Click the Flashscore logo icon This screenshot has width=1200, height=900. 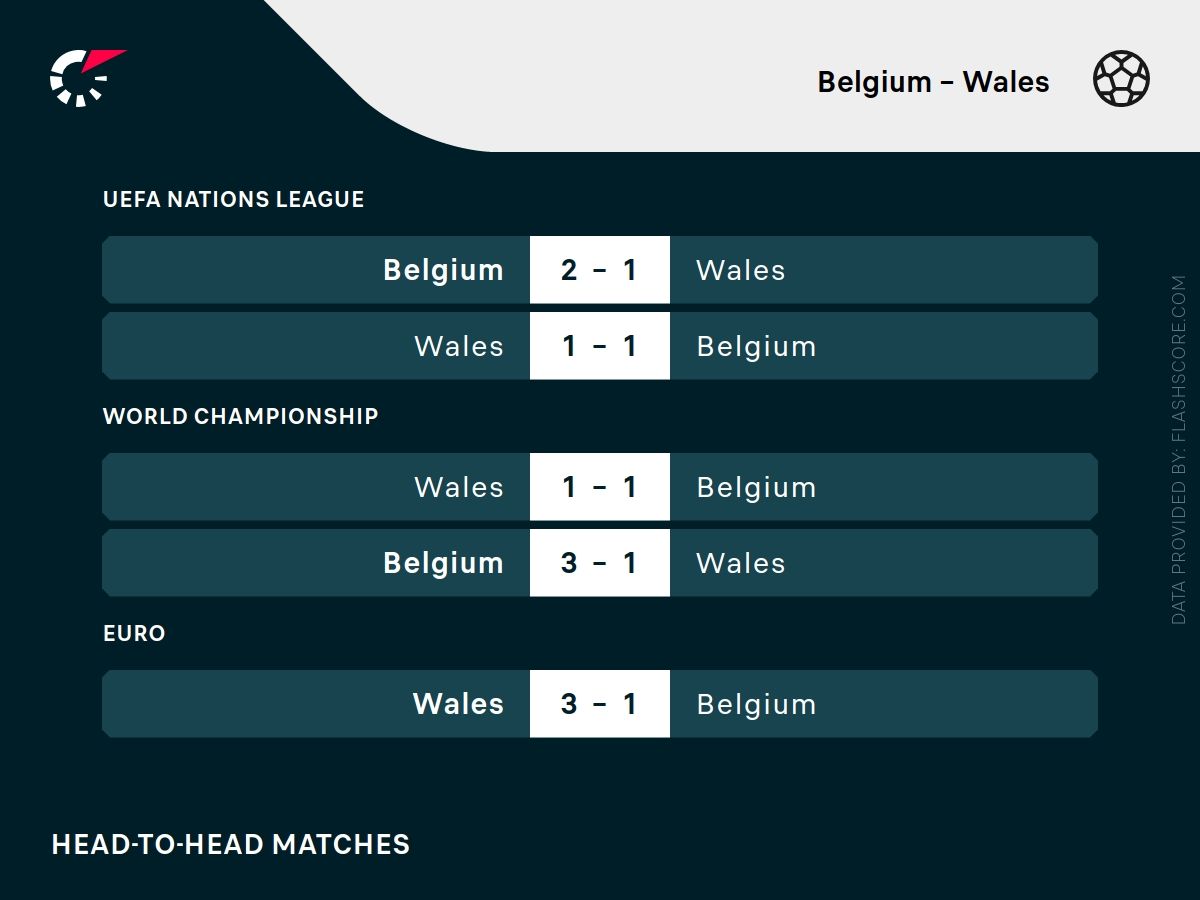85,77
